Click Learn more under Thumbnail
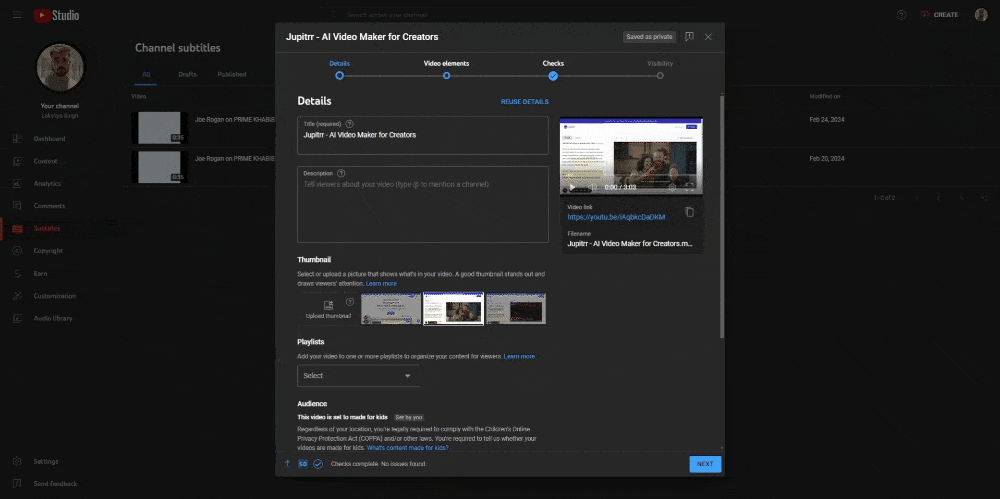 [381, 283]
